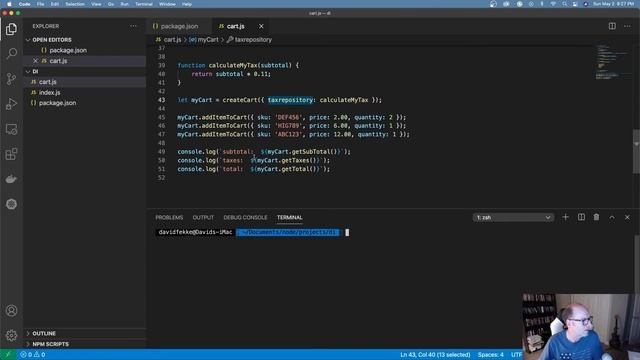Switch to the package.json editor tab
The image size is (640, 360).
(179, 26)
